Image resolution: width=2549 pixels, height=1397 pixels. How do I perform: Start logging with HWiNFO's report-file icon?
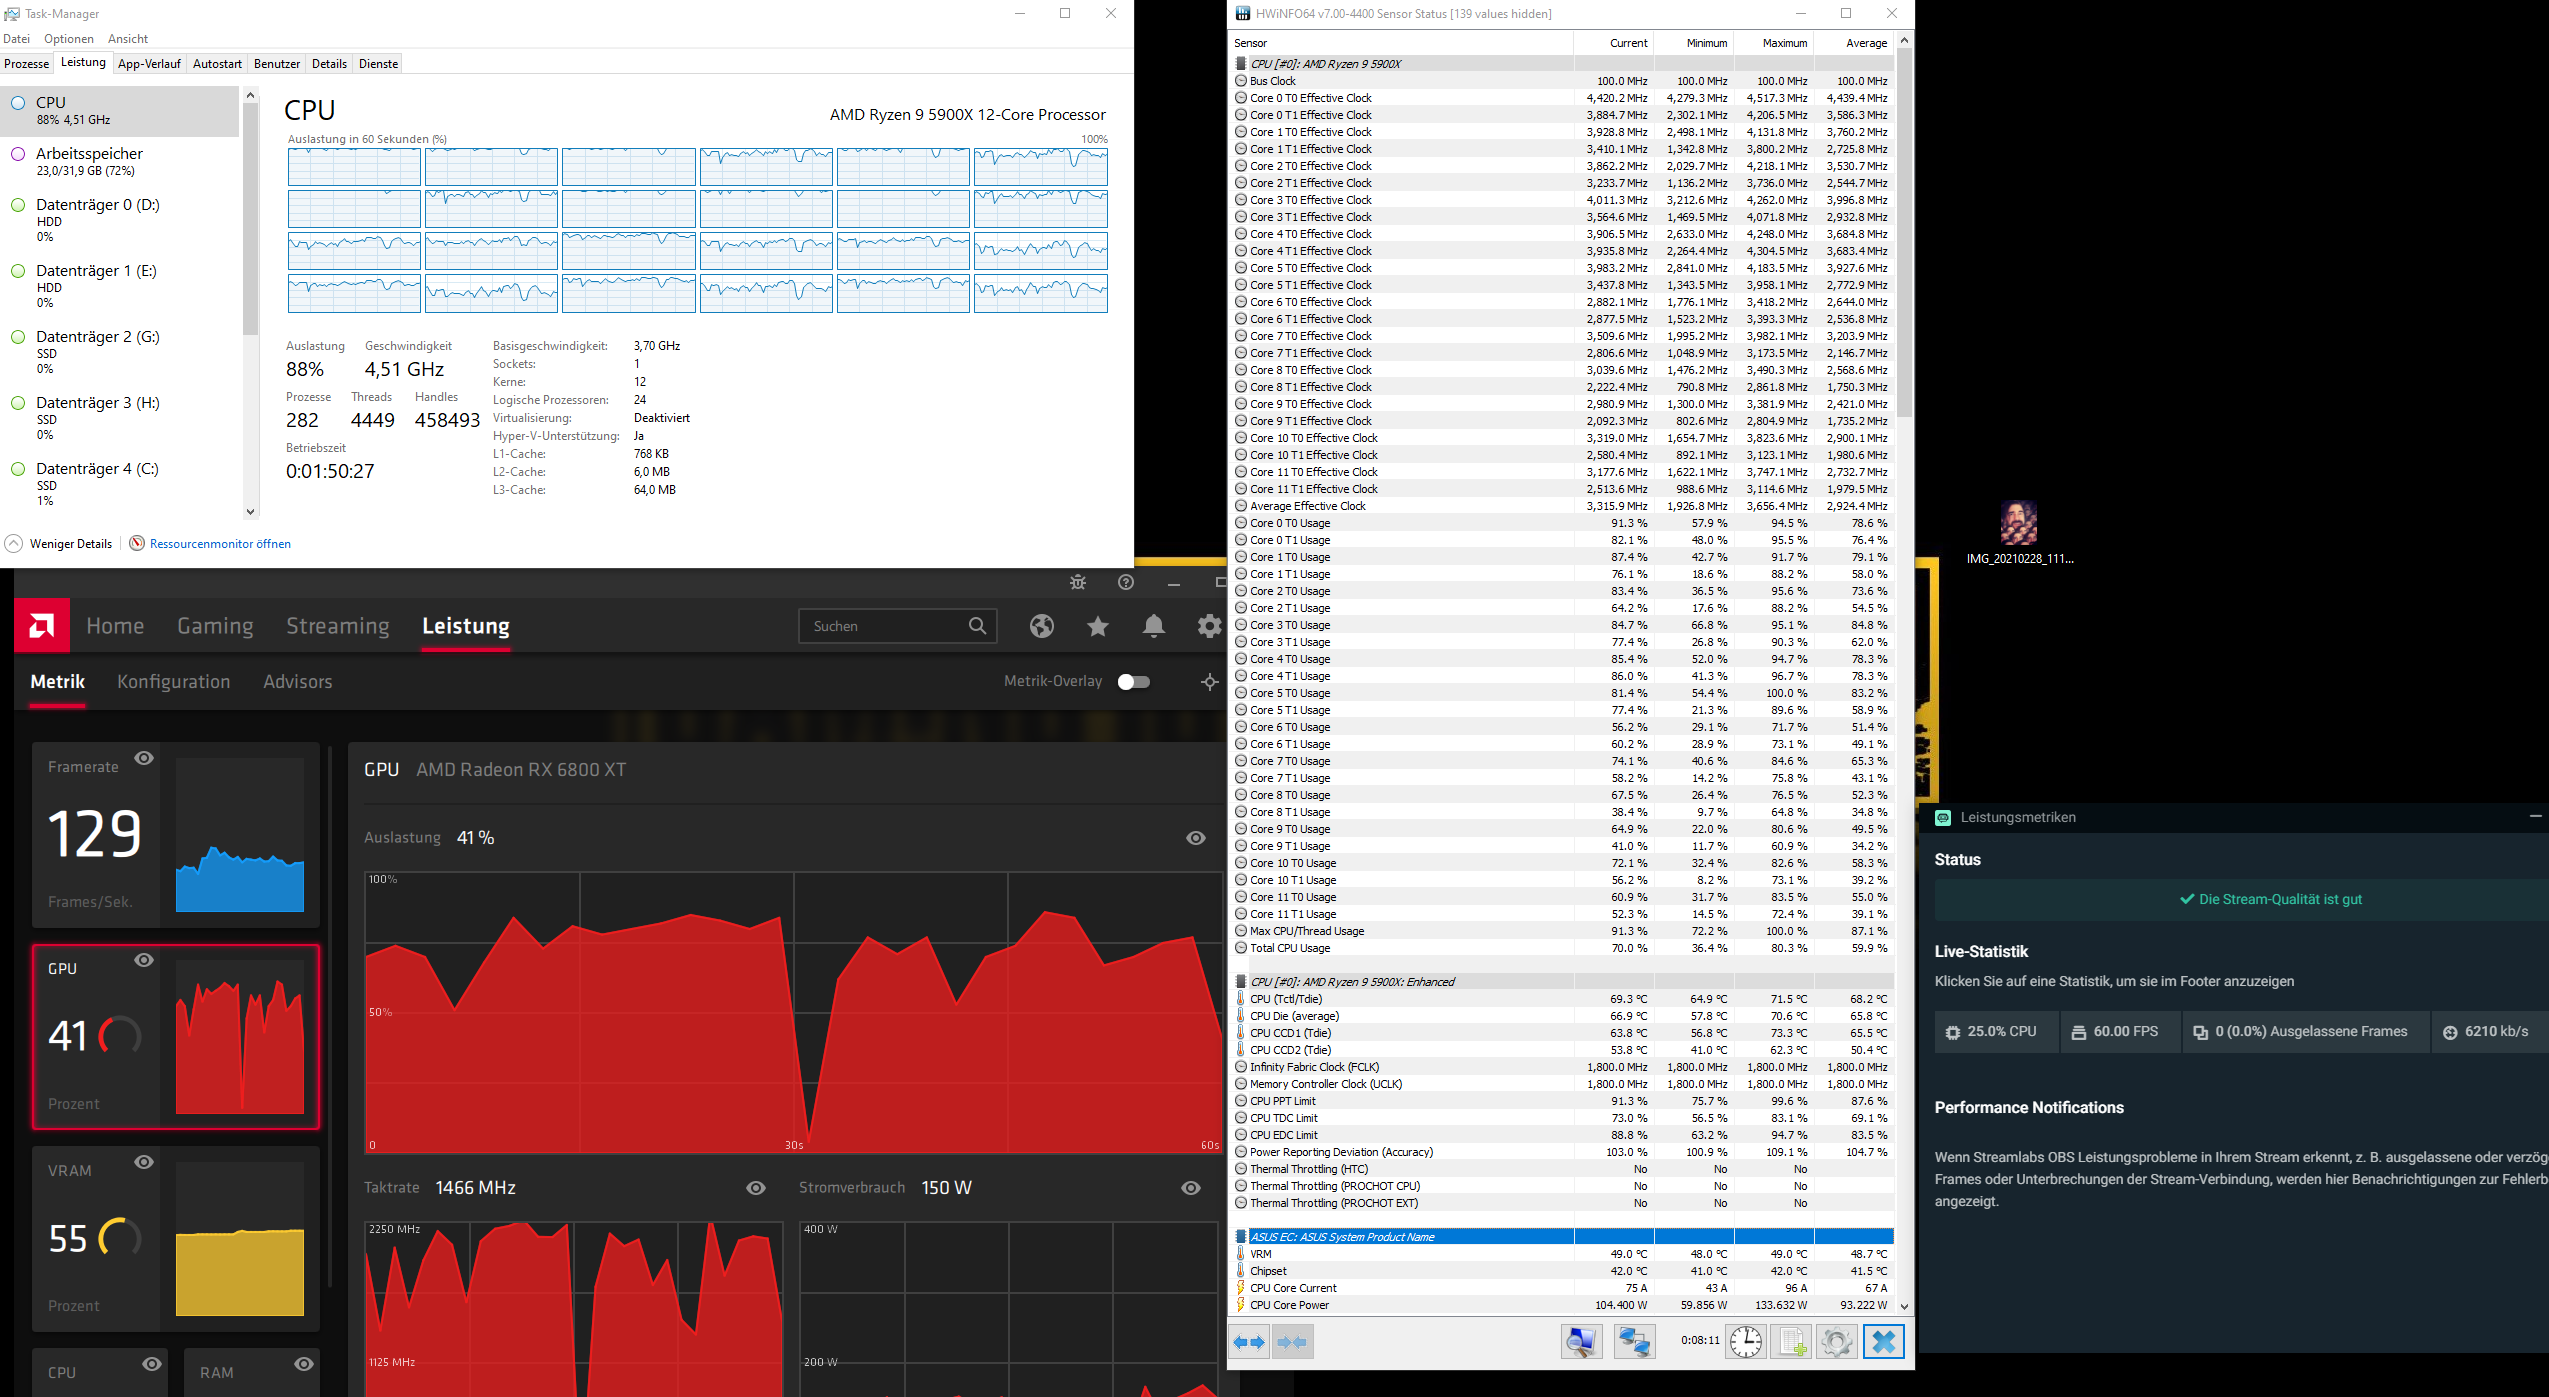(x=1793, y=1341)
